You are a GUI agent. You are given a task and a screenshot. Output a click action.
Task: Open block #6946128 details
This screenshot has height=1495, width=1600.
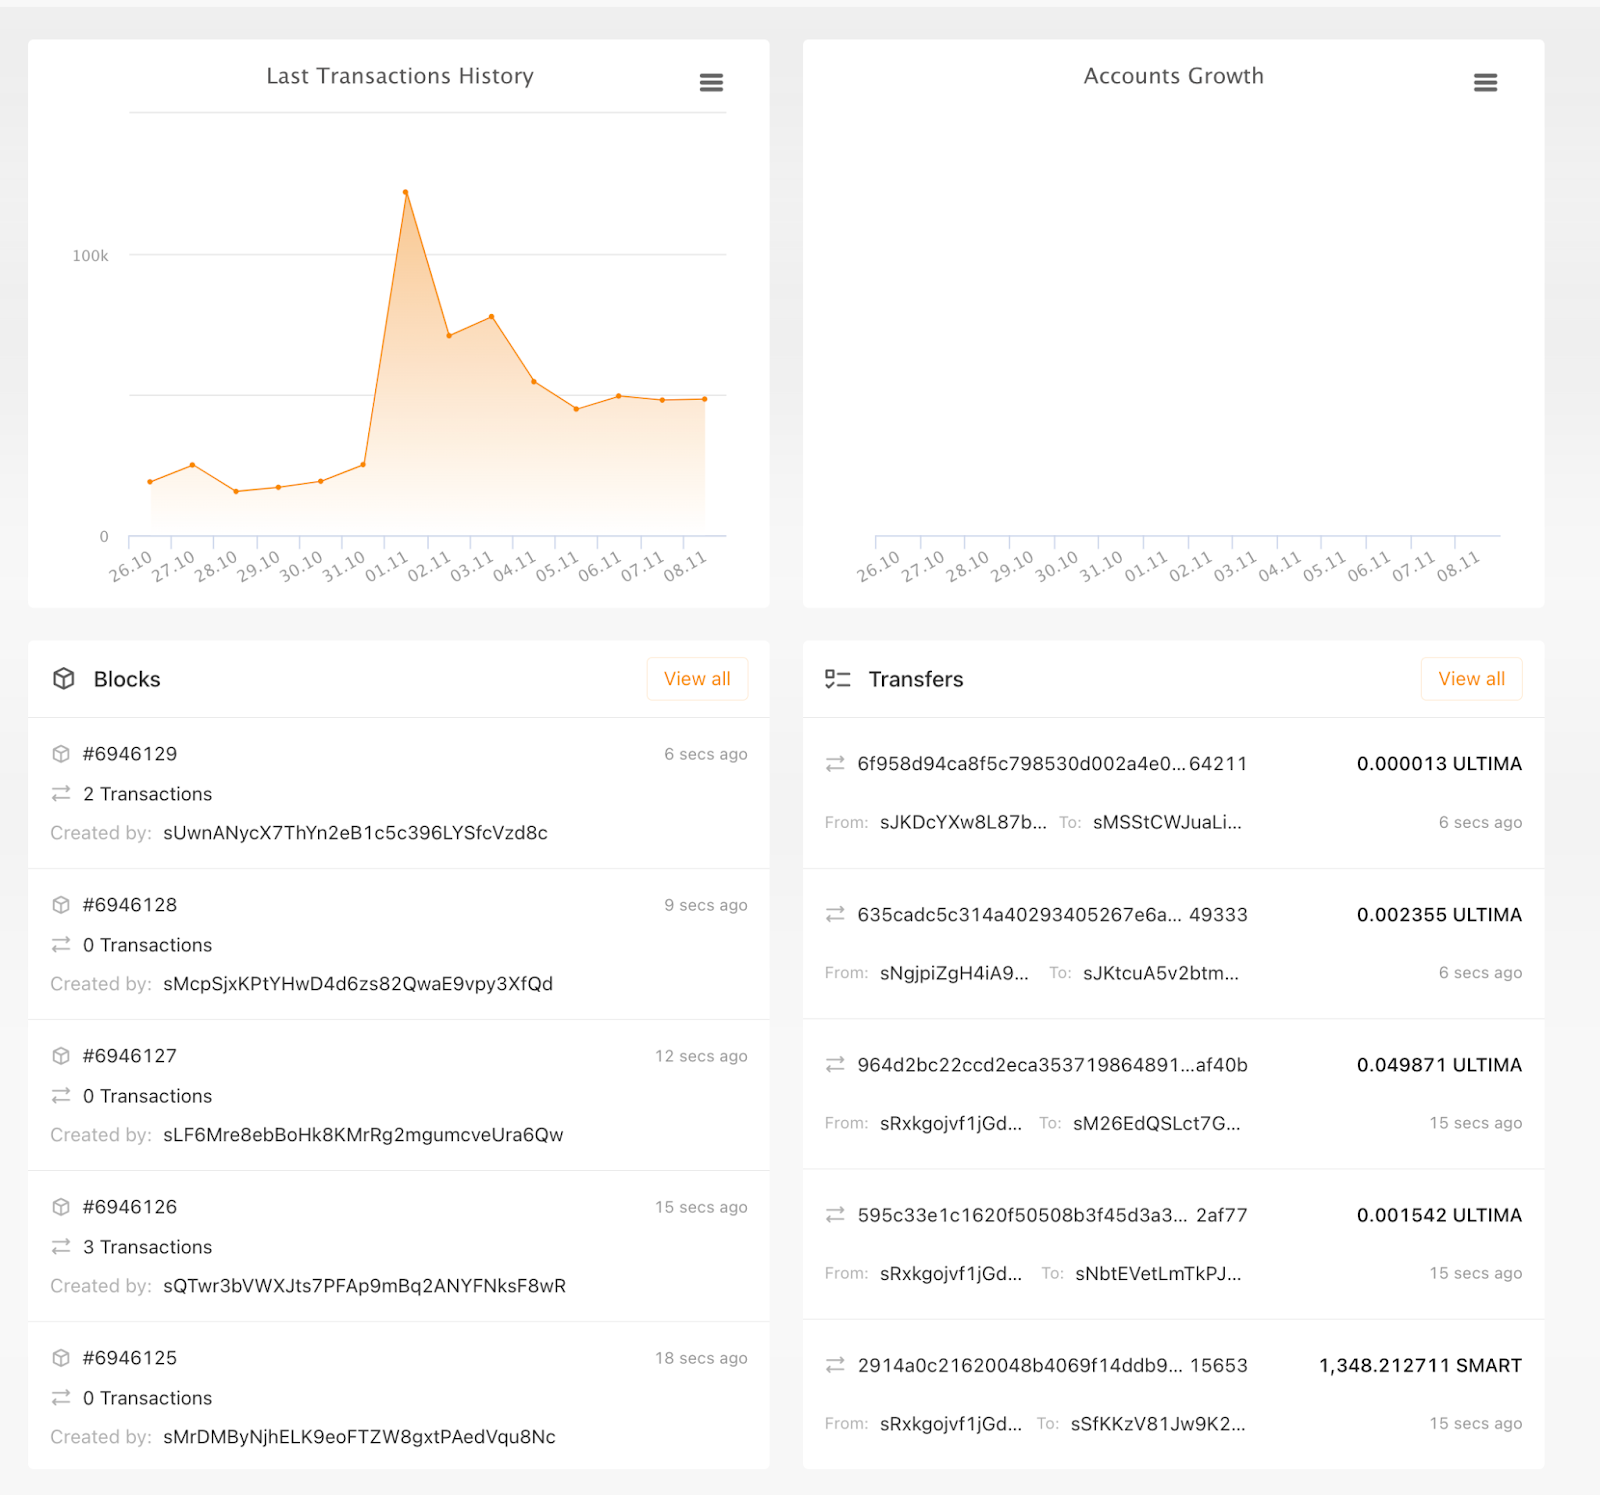pos(130,905)
